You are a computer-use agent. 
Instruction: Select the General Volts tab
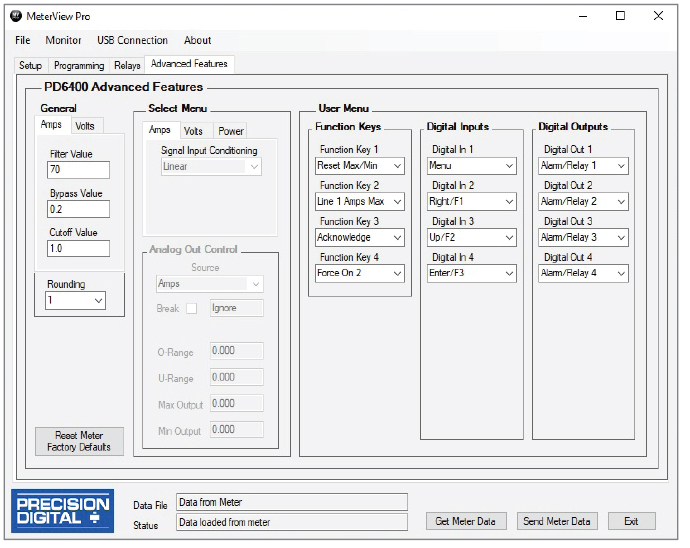point(85,126)
